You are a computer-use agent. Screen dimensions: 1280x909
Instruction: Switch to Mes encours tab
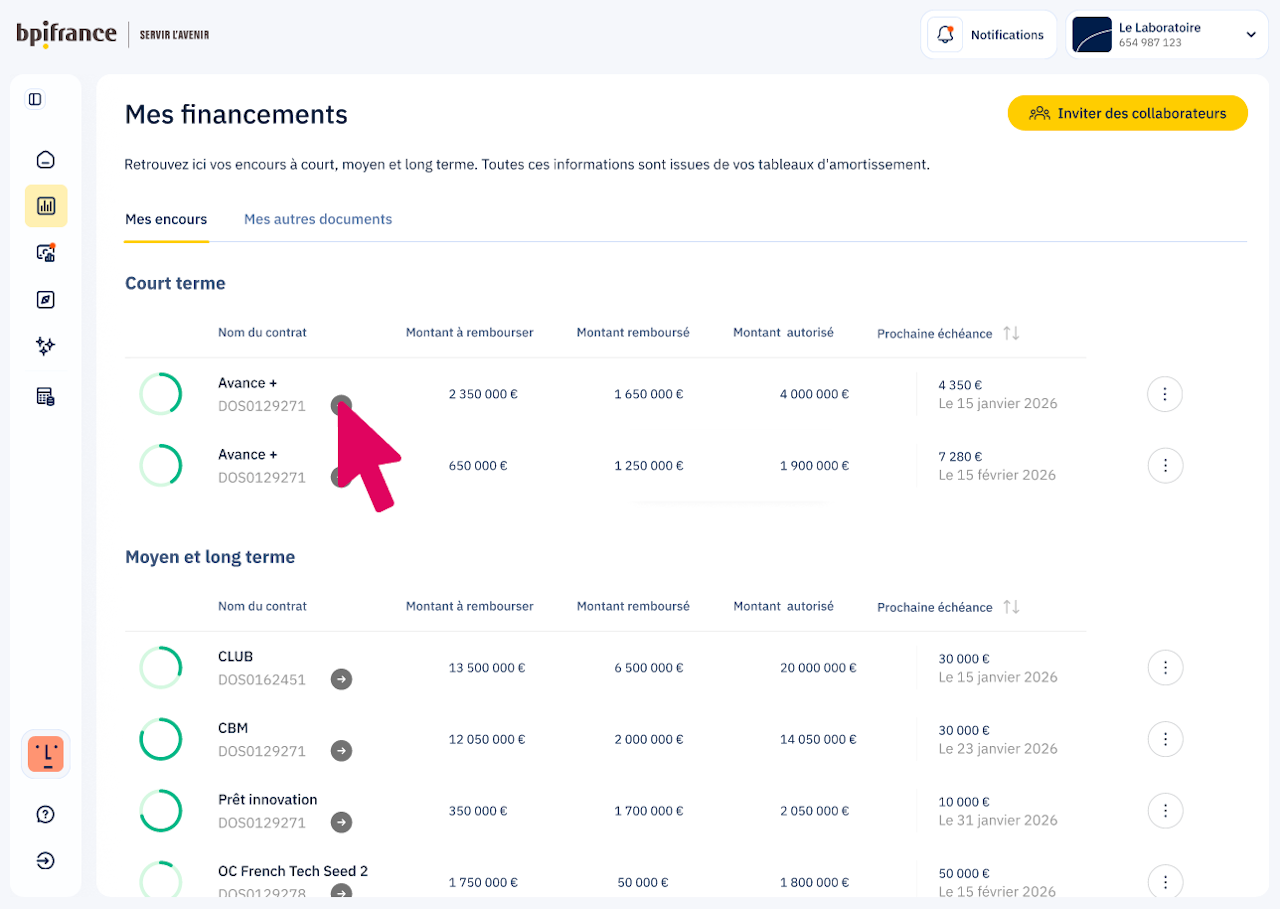166,219
